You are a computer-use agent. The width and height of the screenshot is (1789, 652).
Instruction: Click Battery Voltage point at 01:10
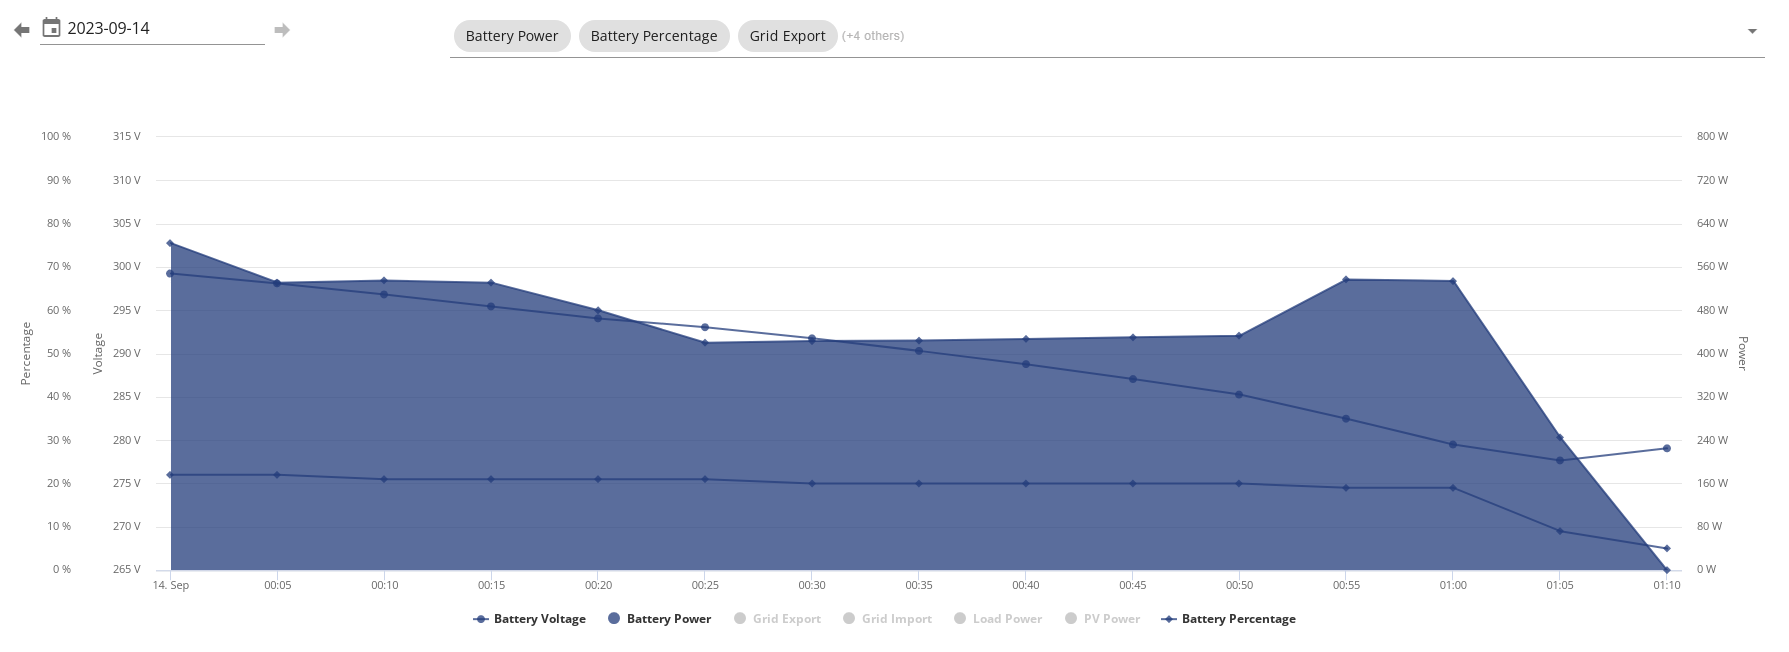point(1666,448)
